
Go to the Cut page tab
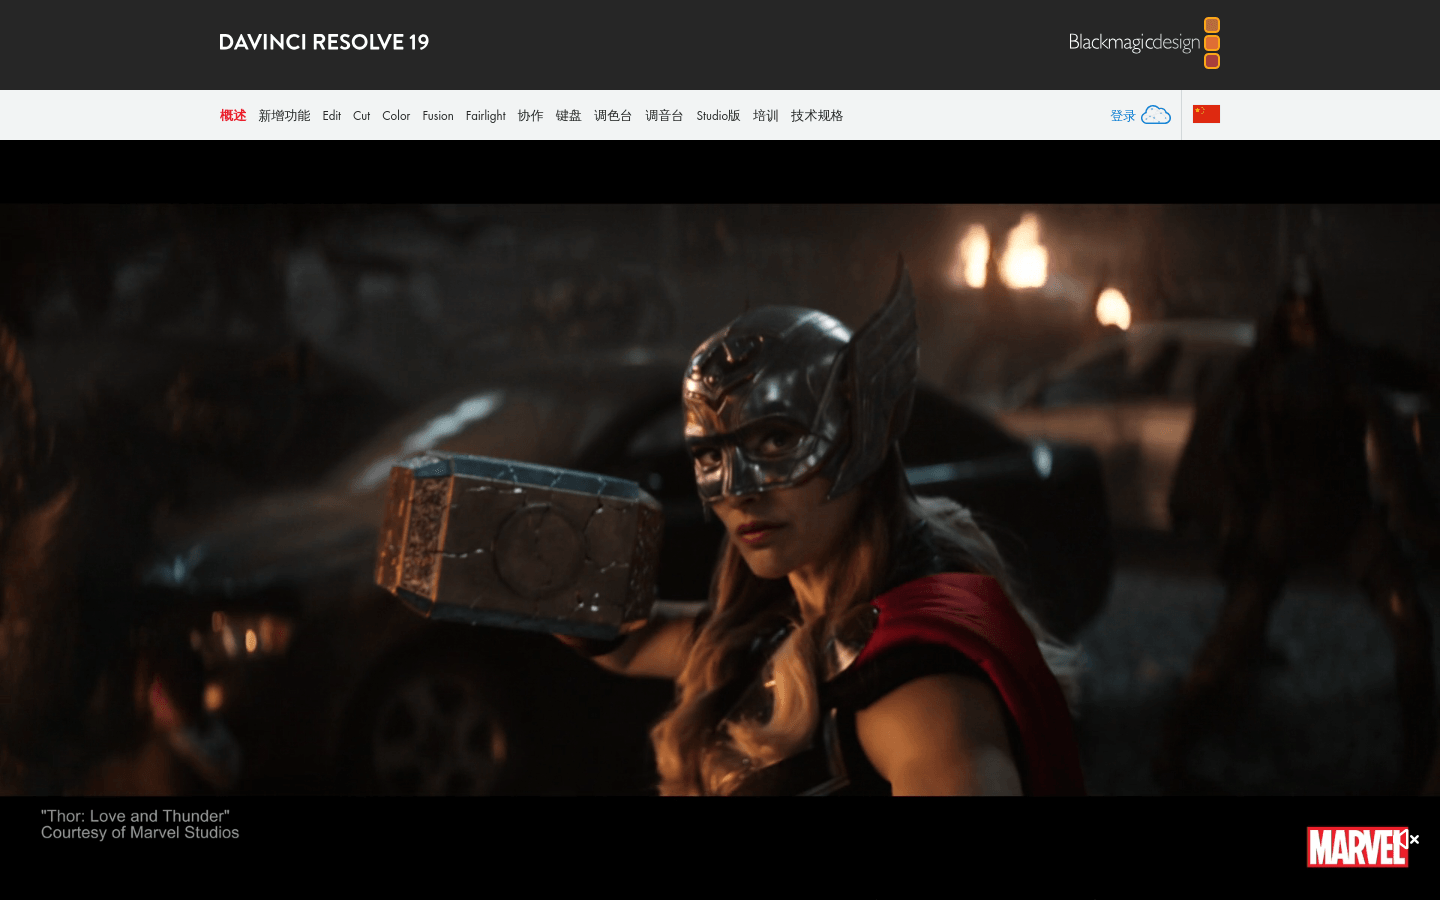coord(362,116)
